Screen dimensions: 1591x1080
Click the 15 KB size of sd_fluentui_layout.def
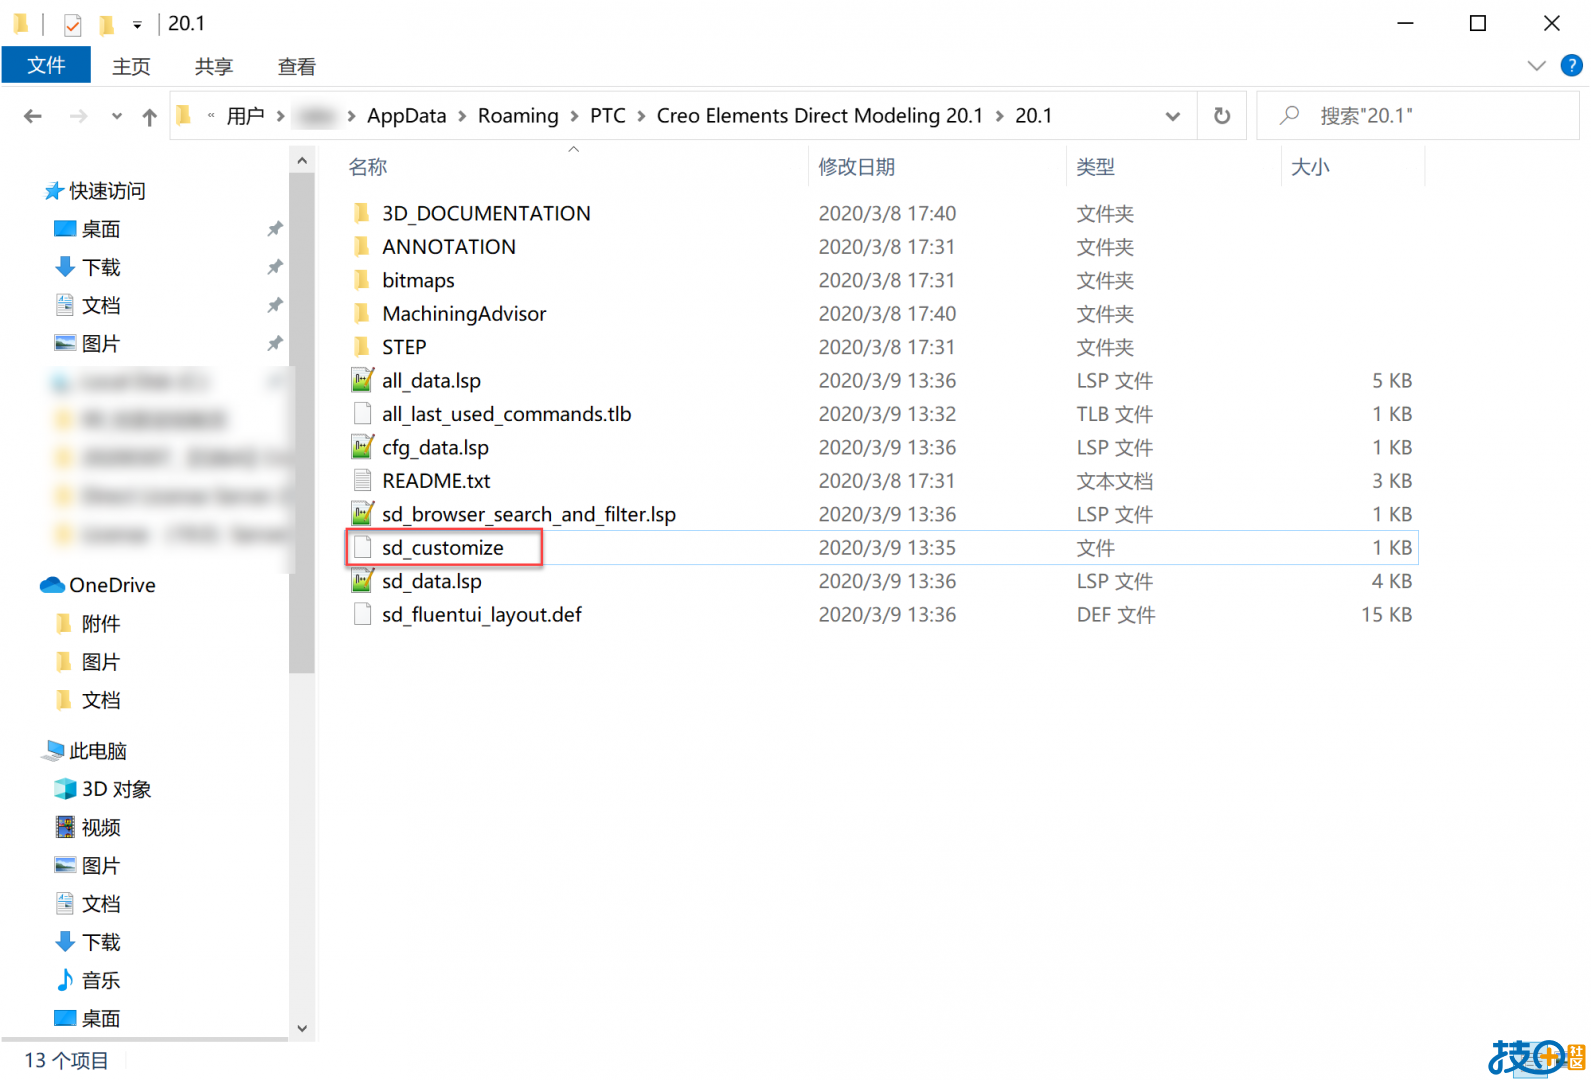click(1386, 615)
